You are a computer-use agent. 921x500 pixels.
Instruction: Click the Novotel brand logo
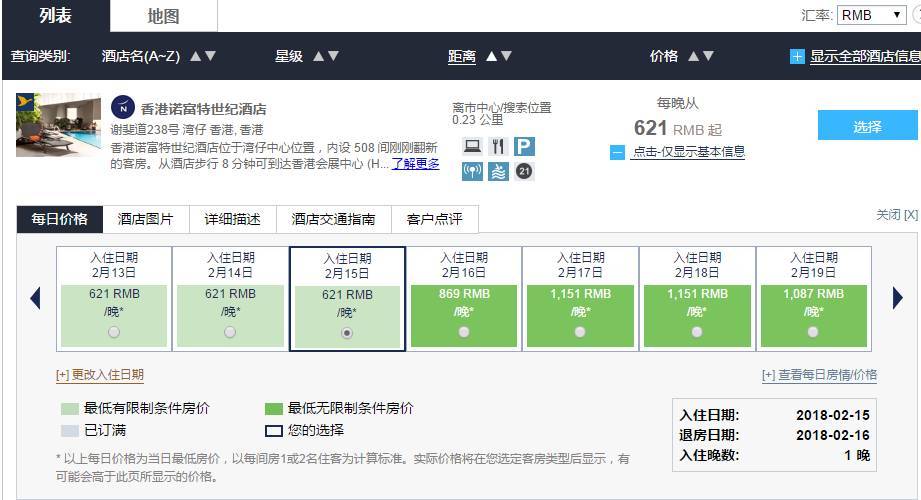[123, 108]
